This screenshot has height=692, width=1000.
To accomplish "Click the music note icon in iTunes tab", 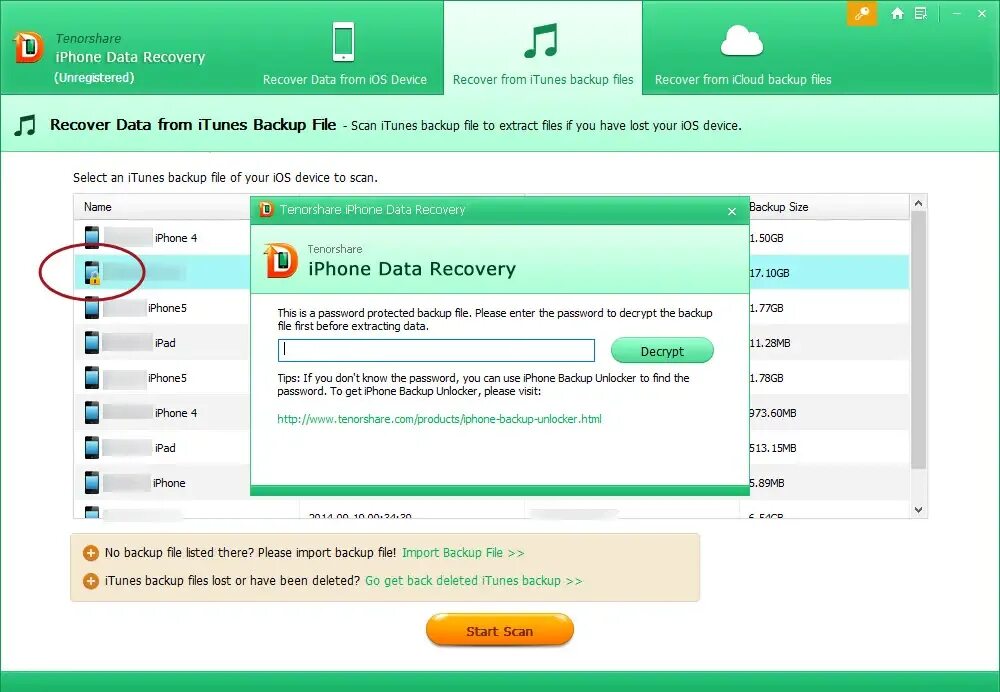I will tap(541, 41).
